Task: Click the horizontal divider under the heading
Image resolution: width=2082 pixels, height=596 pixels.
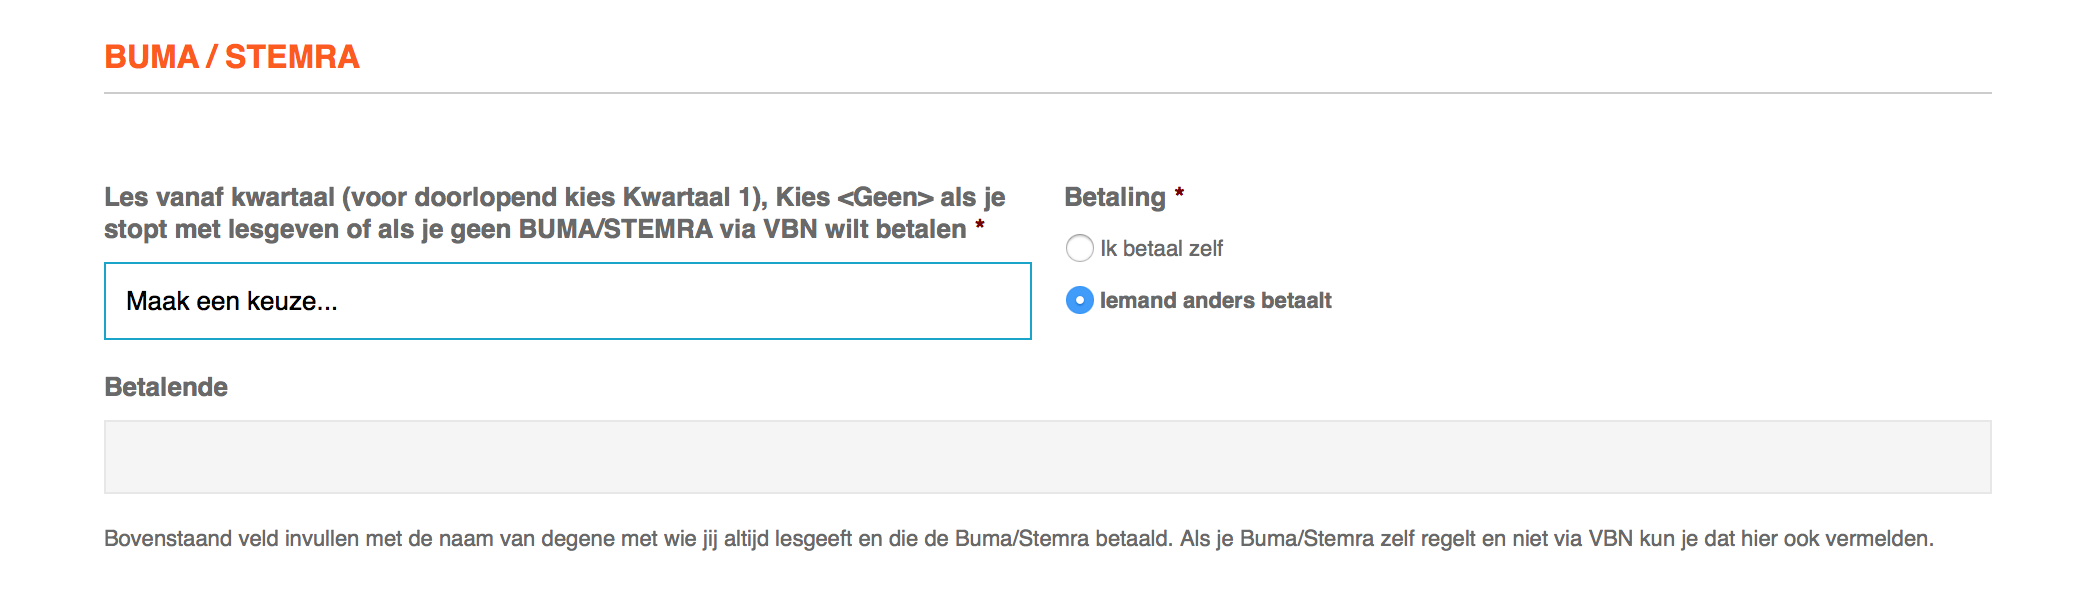Action: coord(1048,93)
